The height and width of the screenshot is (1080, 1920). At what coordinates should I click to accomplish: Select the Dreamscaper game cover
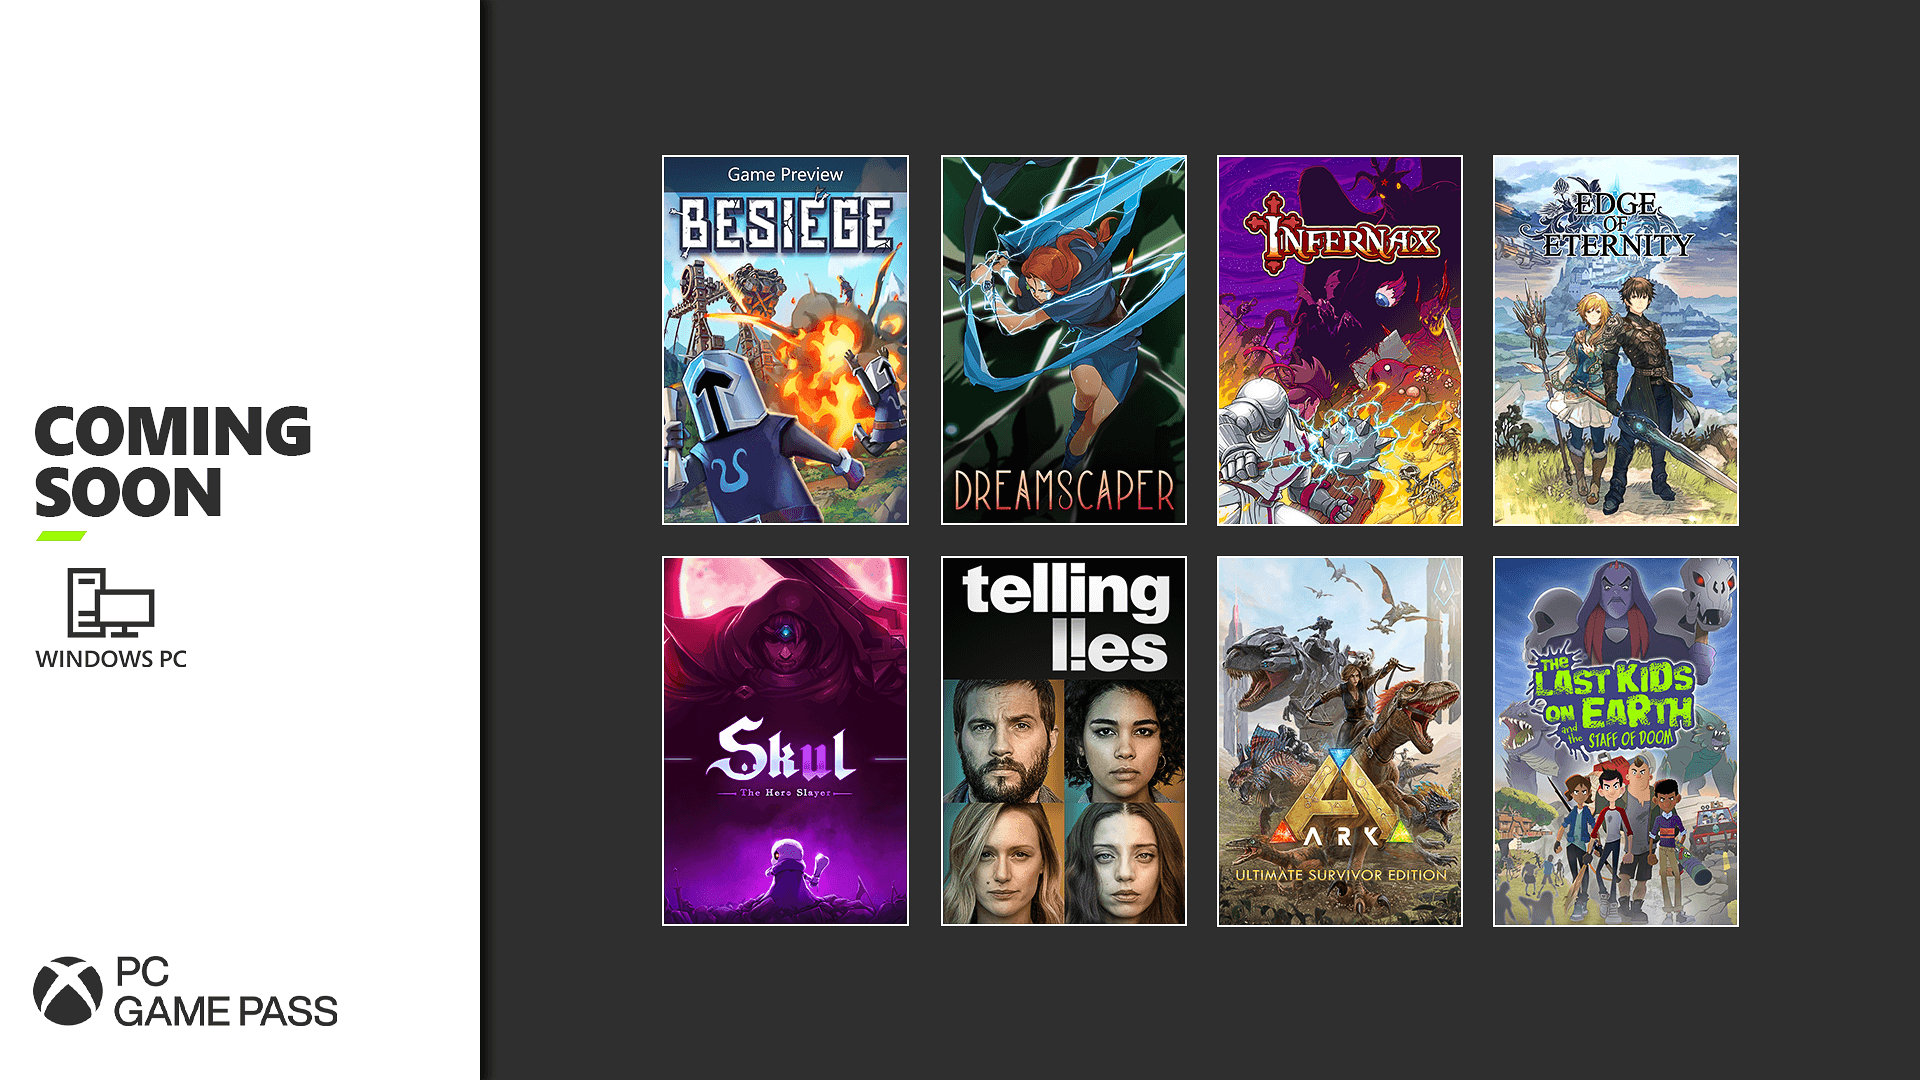click(1064, 340)
